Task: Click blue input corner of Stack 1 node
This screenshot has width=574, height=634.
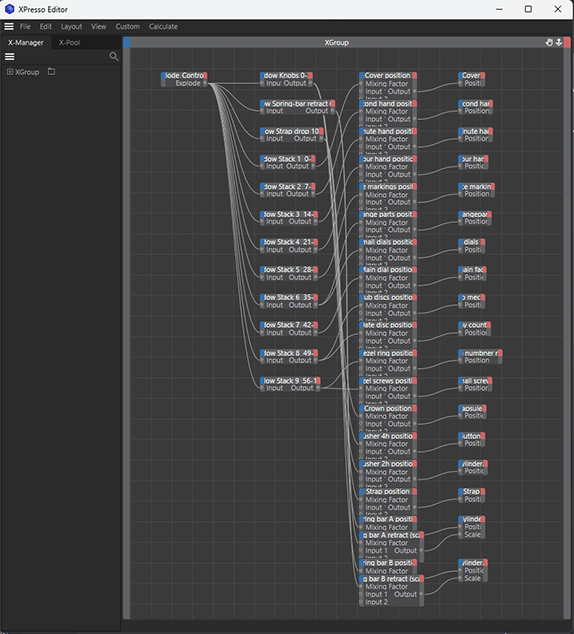Action: click(262, 159)
